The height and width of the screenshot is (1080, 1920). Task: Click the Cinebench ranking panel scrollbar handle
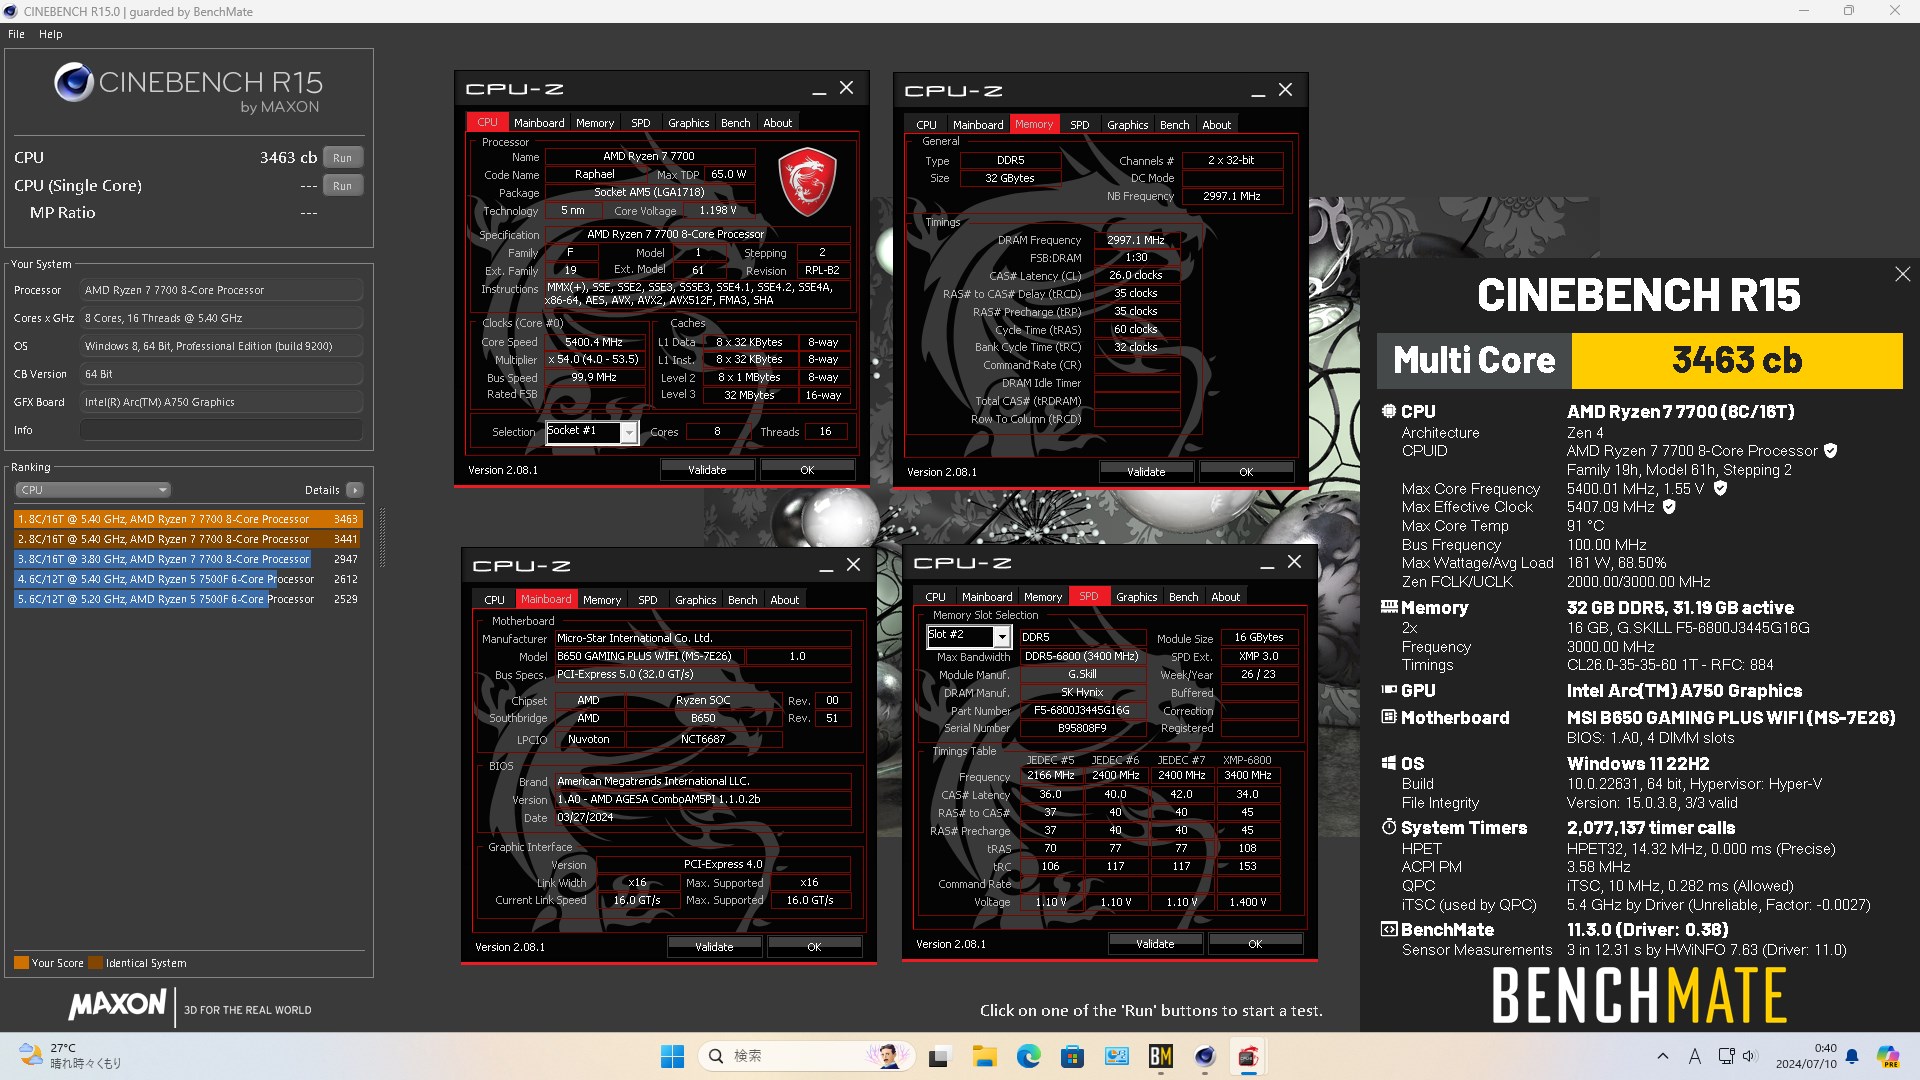click(381, 538)
